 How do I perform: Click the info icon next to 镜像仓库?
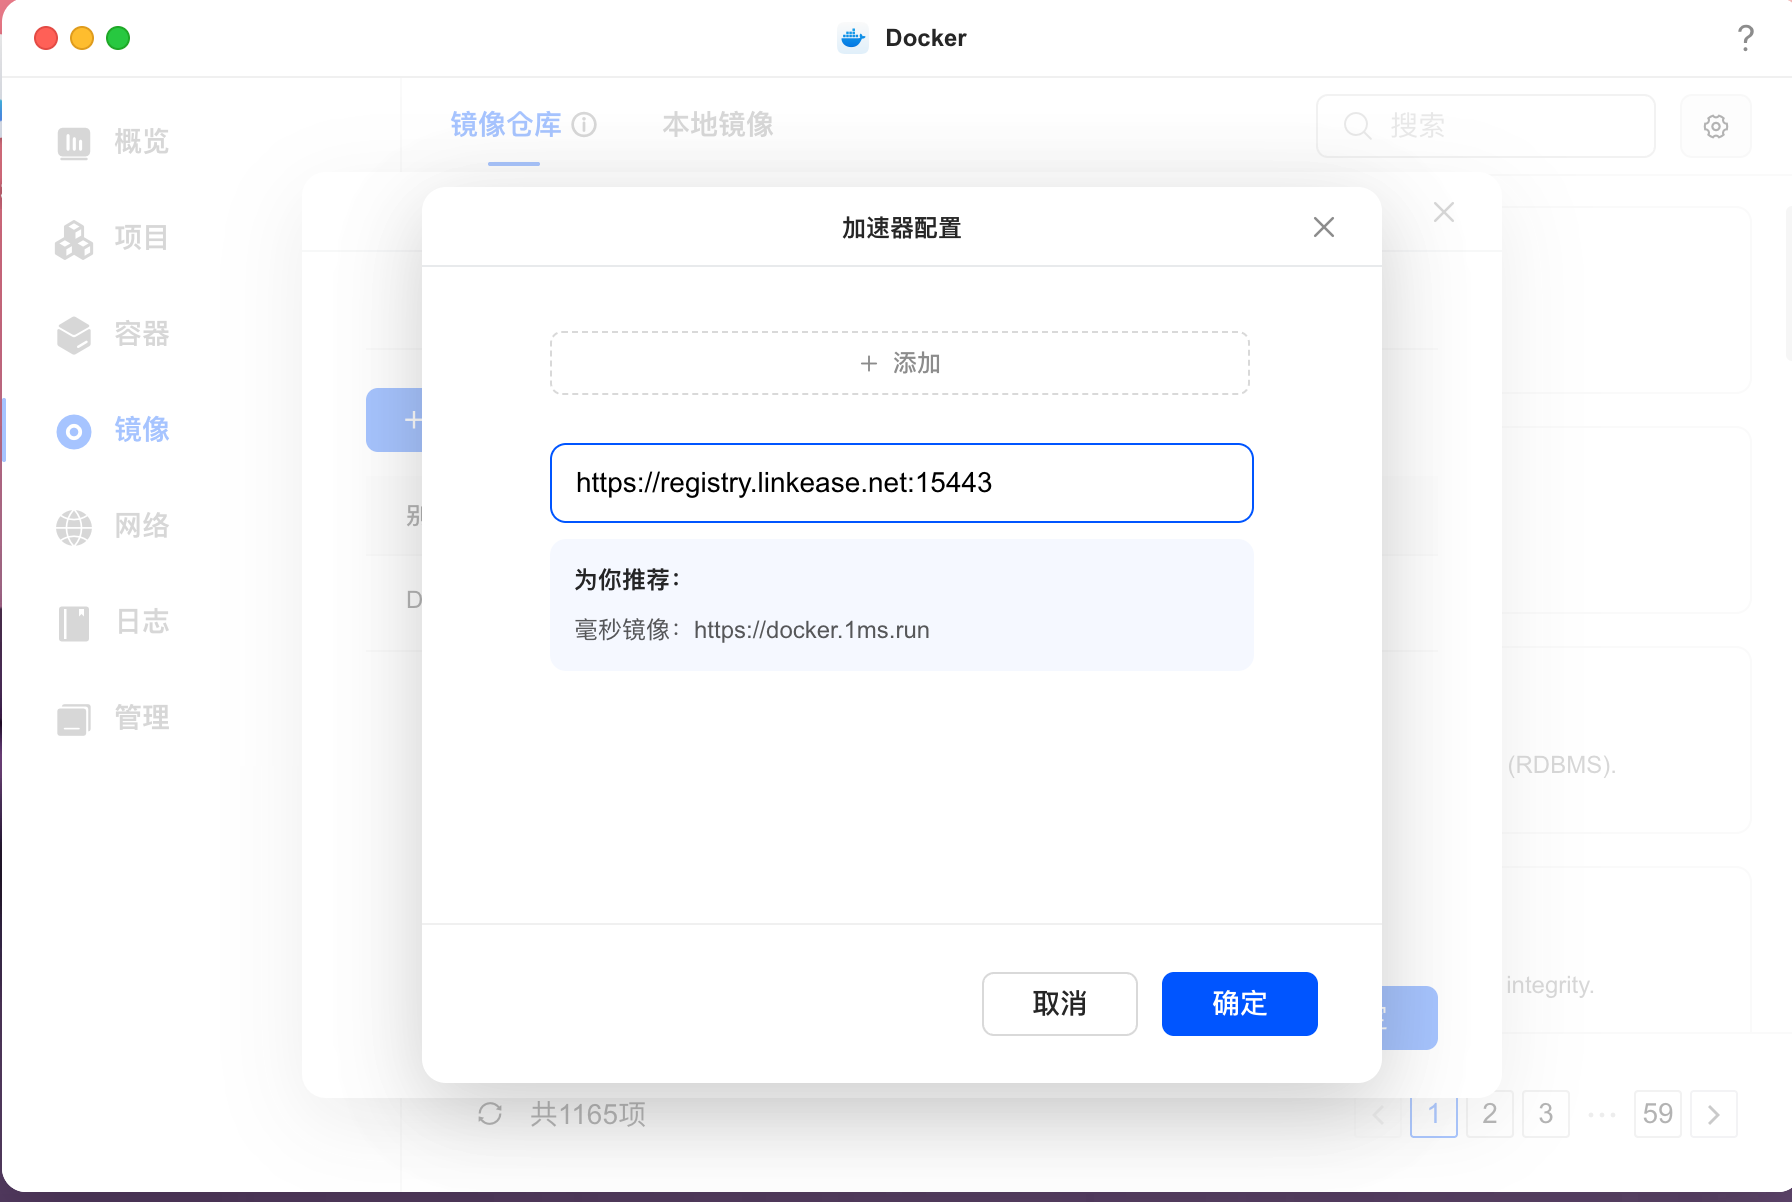coord(584,125)
